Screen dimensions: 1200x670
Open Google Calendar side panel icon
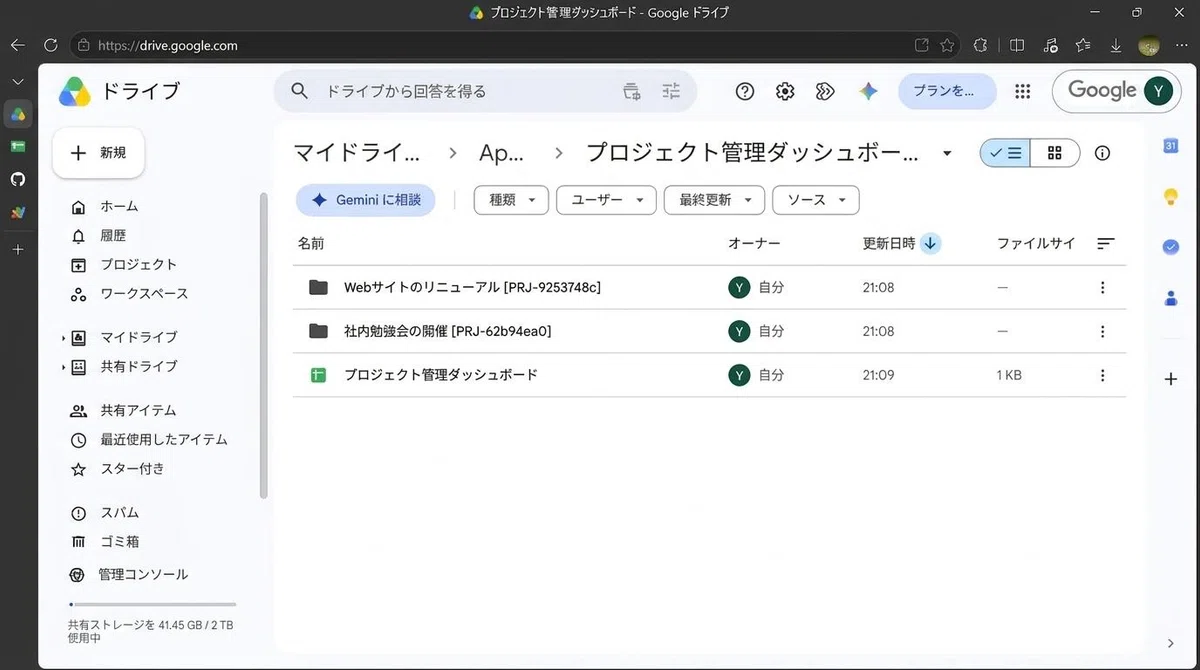1170,146
